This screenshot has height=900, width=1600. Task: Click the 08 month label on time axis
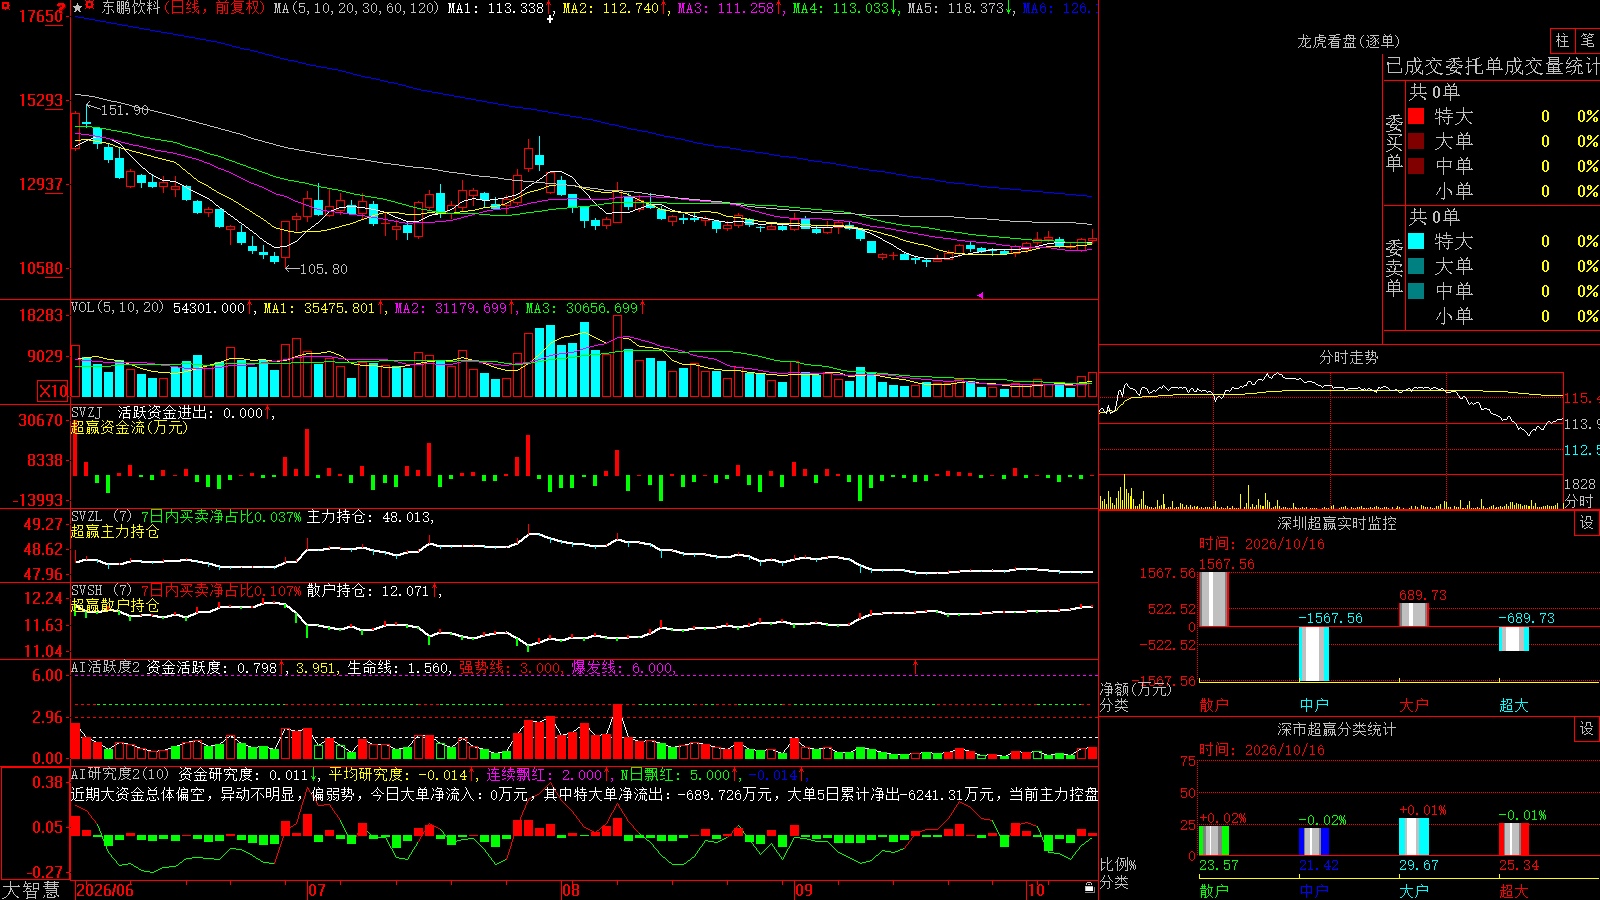click(571, 890)
